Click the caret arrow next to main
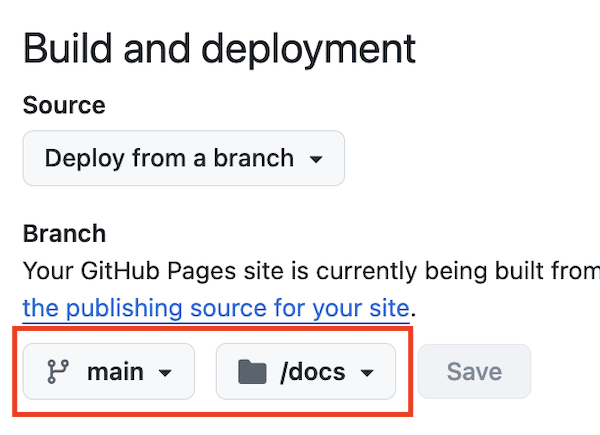 (x=166, y=373)
